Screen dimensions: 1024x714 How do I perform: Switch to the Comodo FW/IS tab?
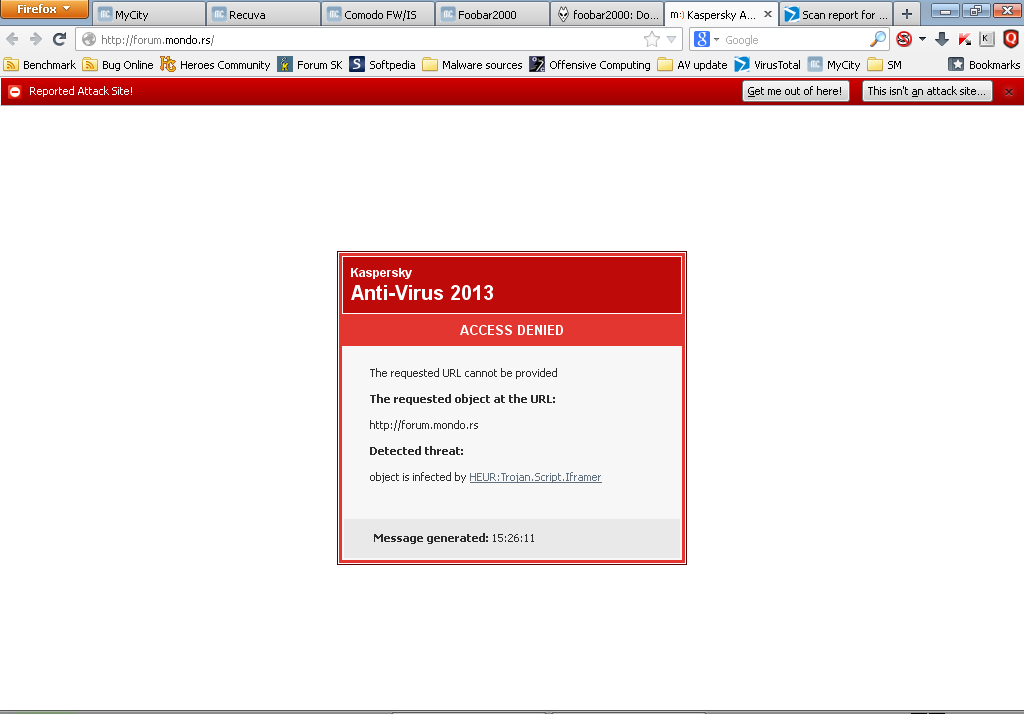(x=378, y=14)
